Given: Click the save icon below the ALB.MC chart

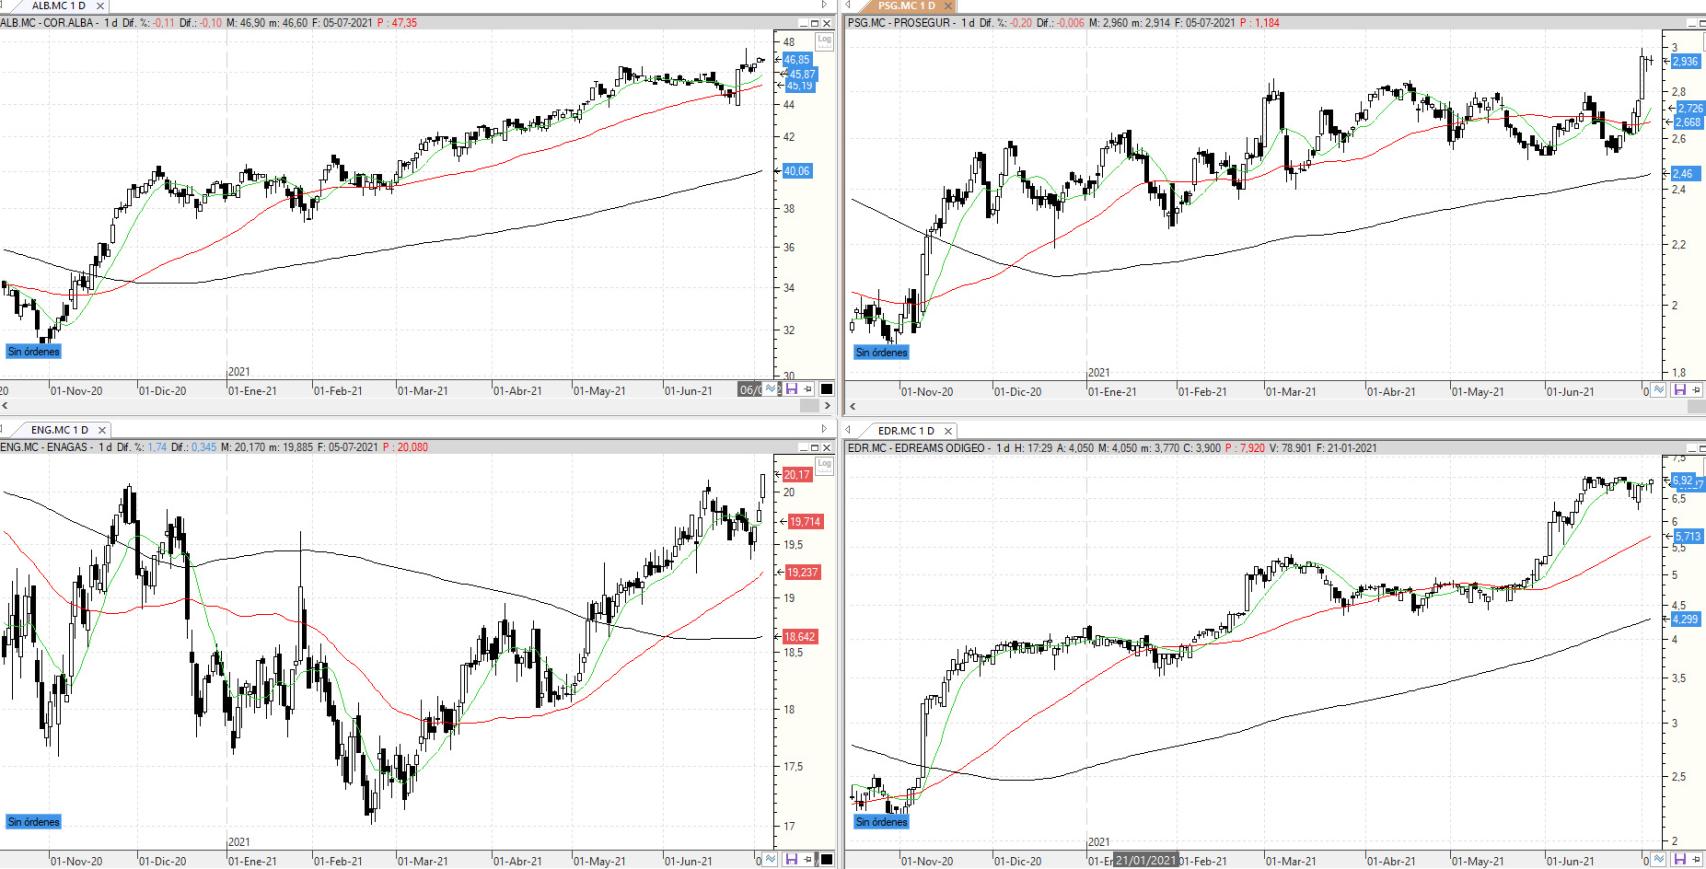Looking at the screenshot, I should pyautogui.click(x=791, y=389).
